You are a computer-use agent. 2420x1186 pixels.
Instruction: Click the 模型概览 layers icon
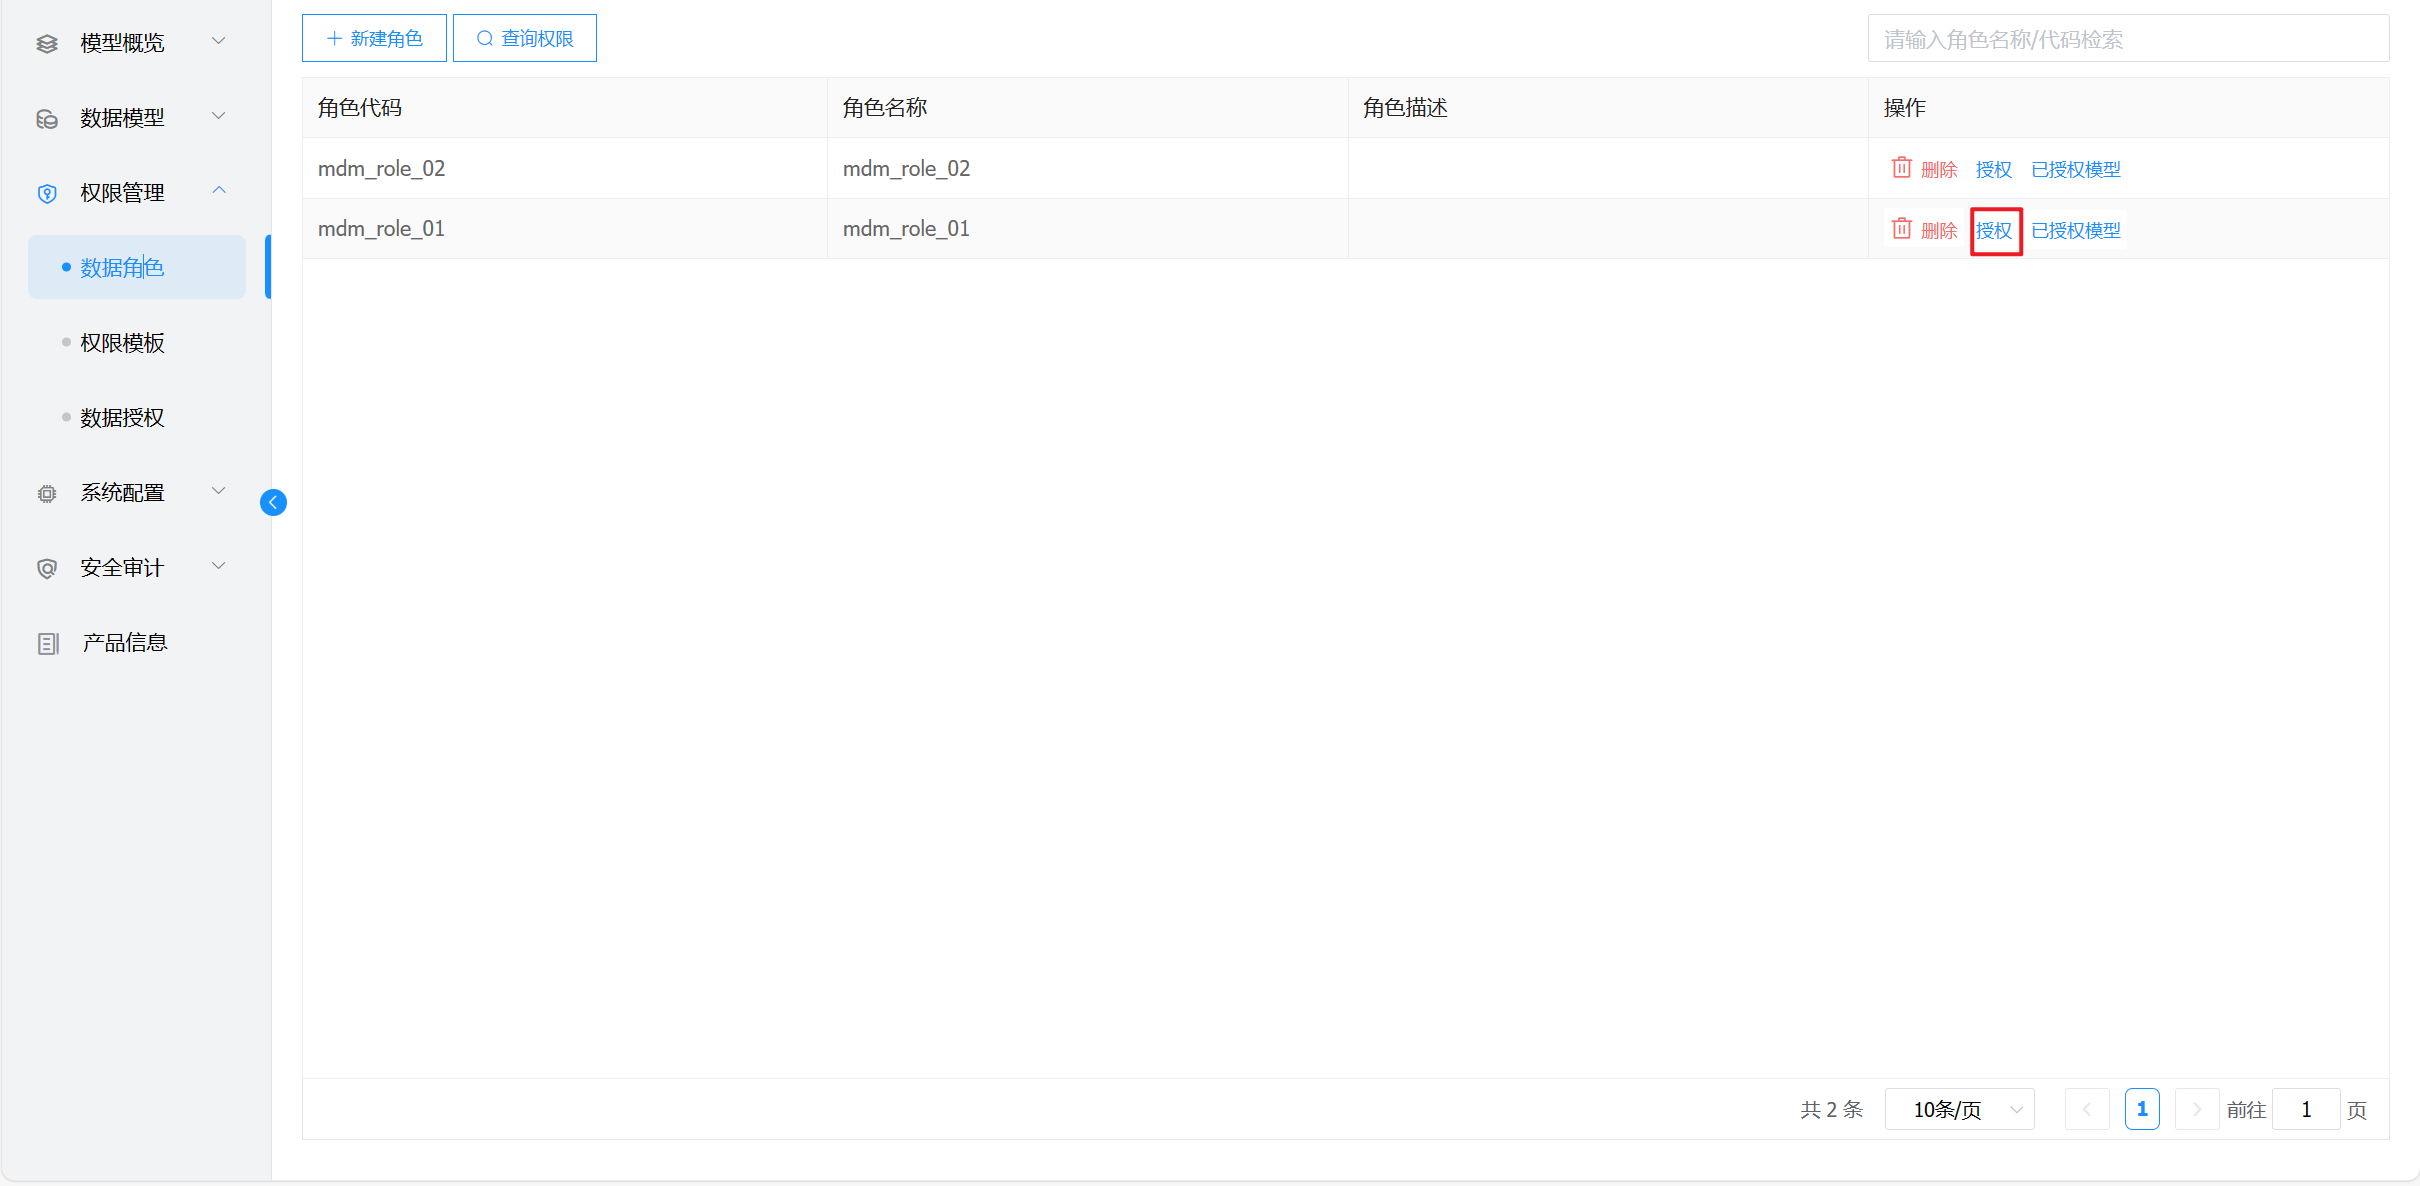click(47, 43)
